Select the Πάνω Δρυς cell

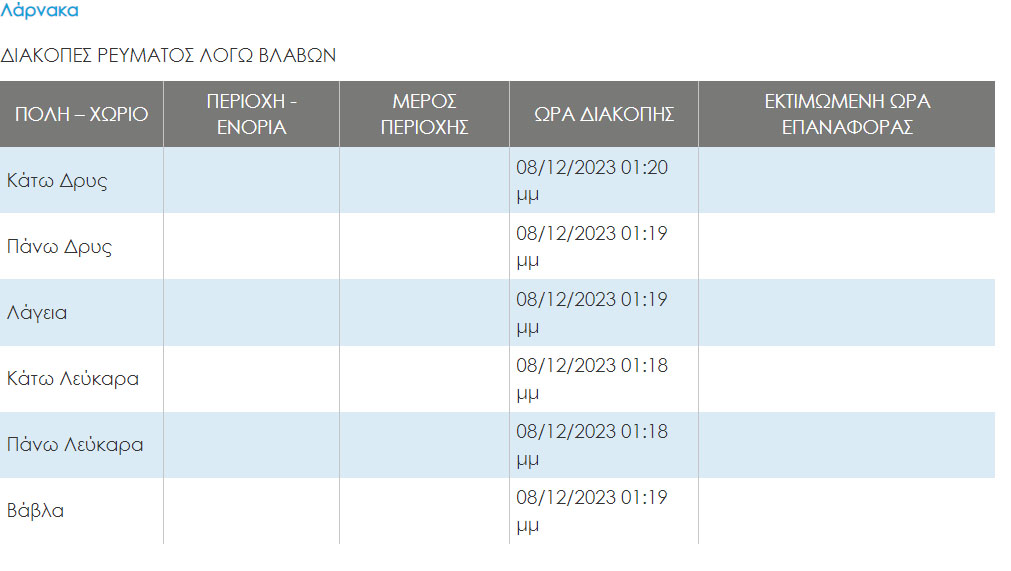pyautogui.click(x=82, y=246)
